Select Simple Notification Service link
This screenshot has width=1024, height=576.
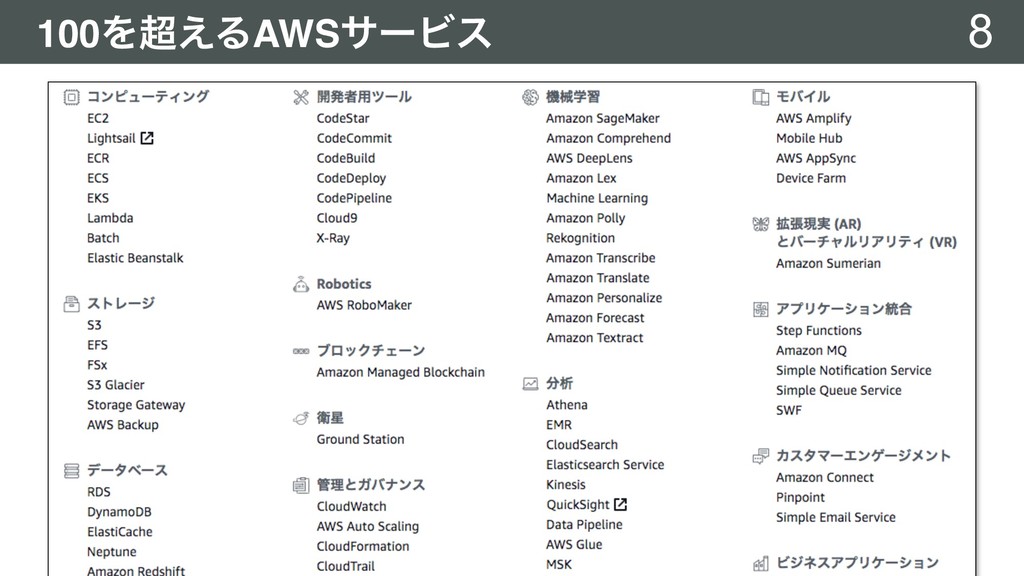[x=854, y=370]
